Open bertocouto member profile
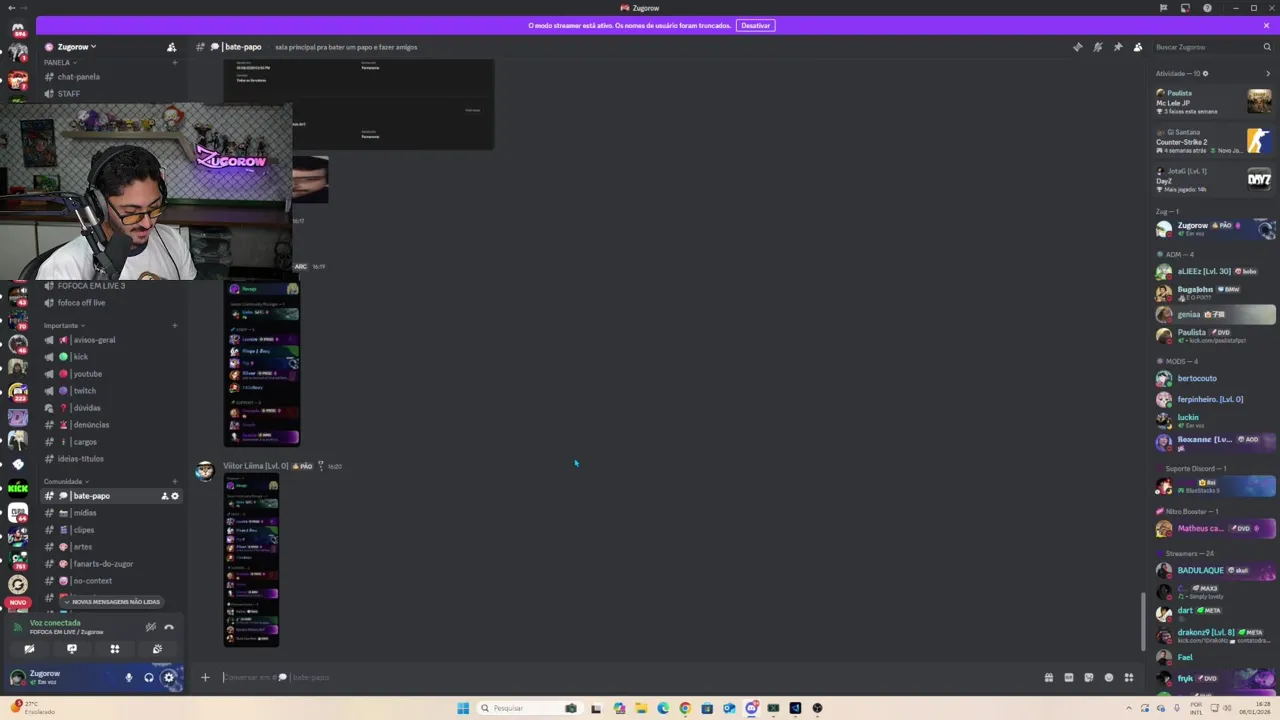 click(1215, 379)
